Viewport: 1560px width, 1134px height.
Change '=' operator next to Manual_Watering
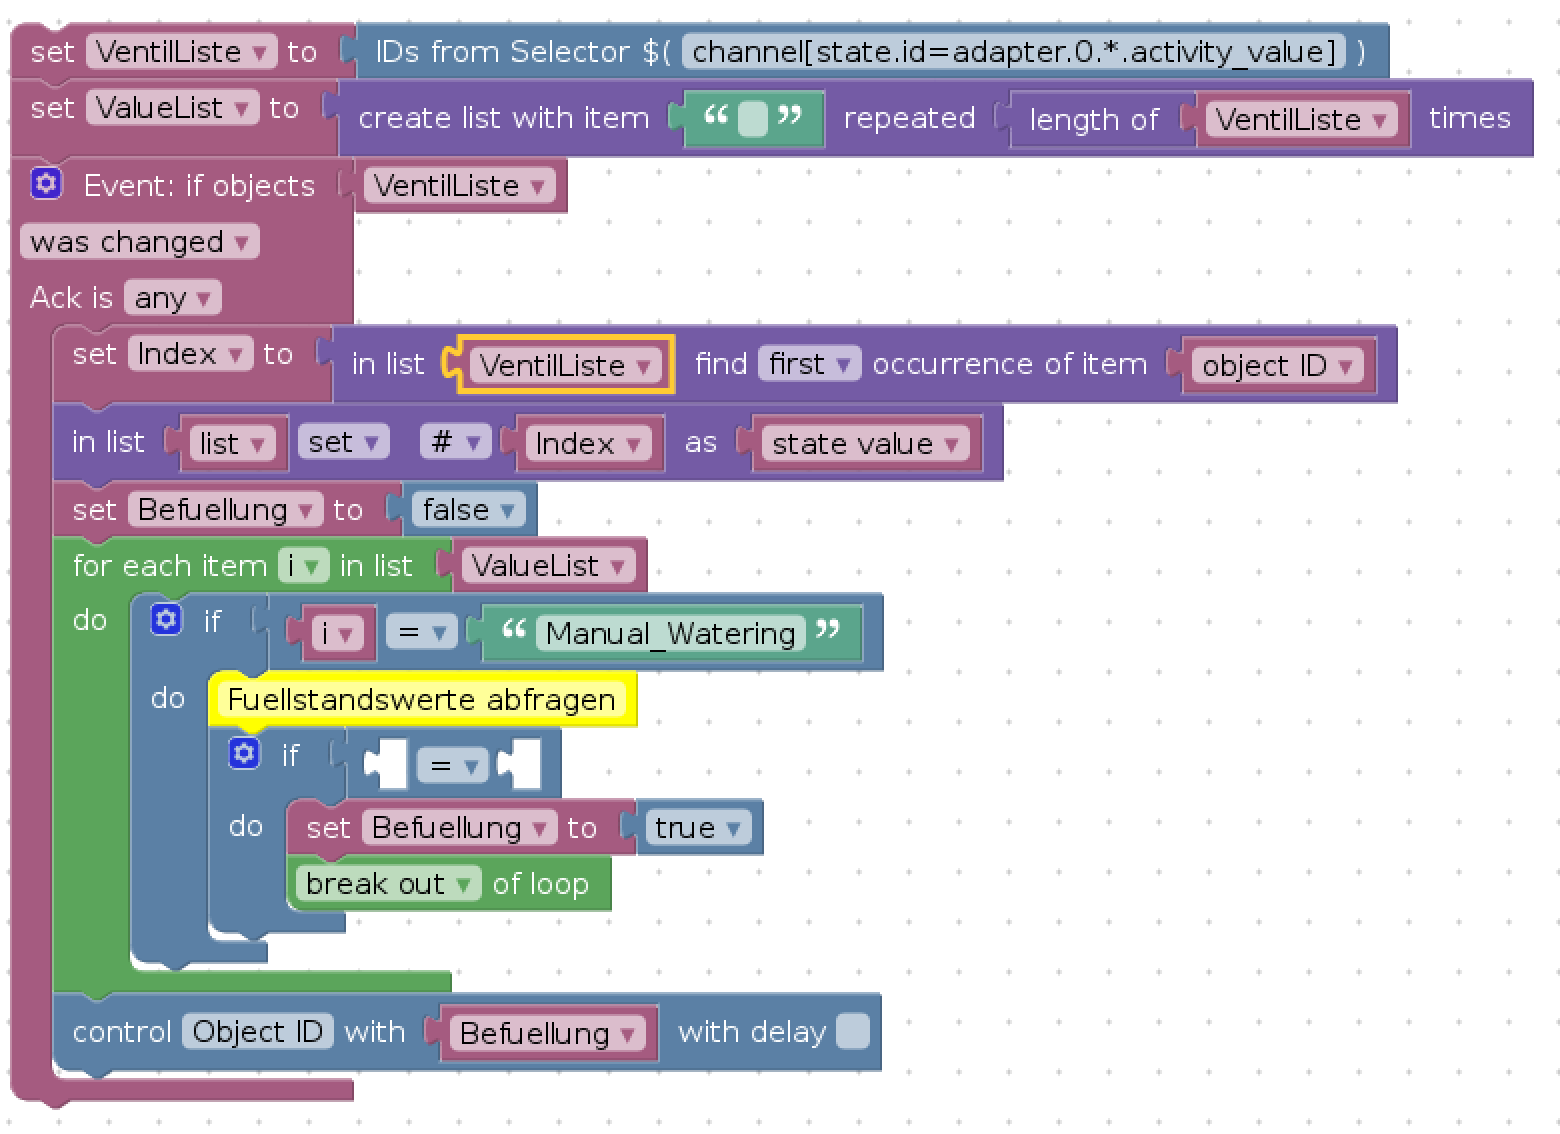coord(421,632)
